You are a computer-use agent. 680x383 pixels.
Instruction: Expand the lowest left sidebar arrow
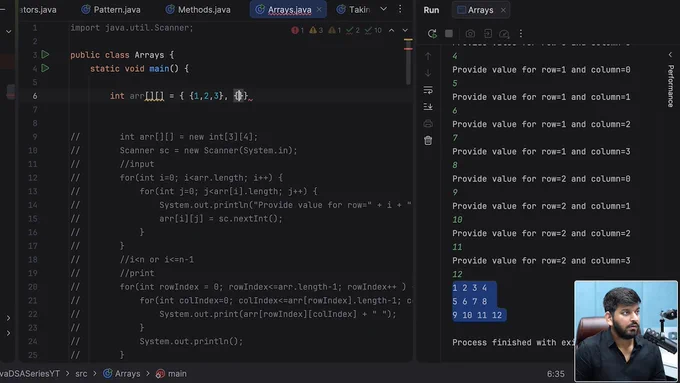(x=8, y=333)
